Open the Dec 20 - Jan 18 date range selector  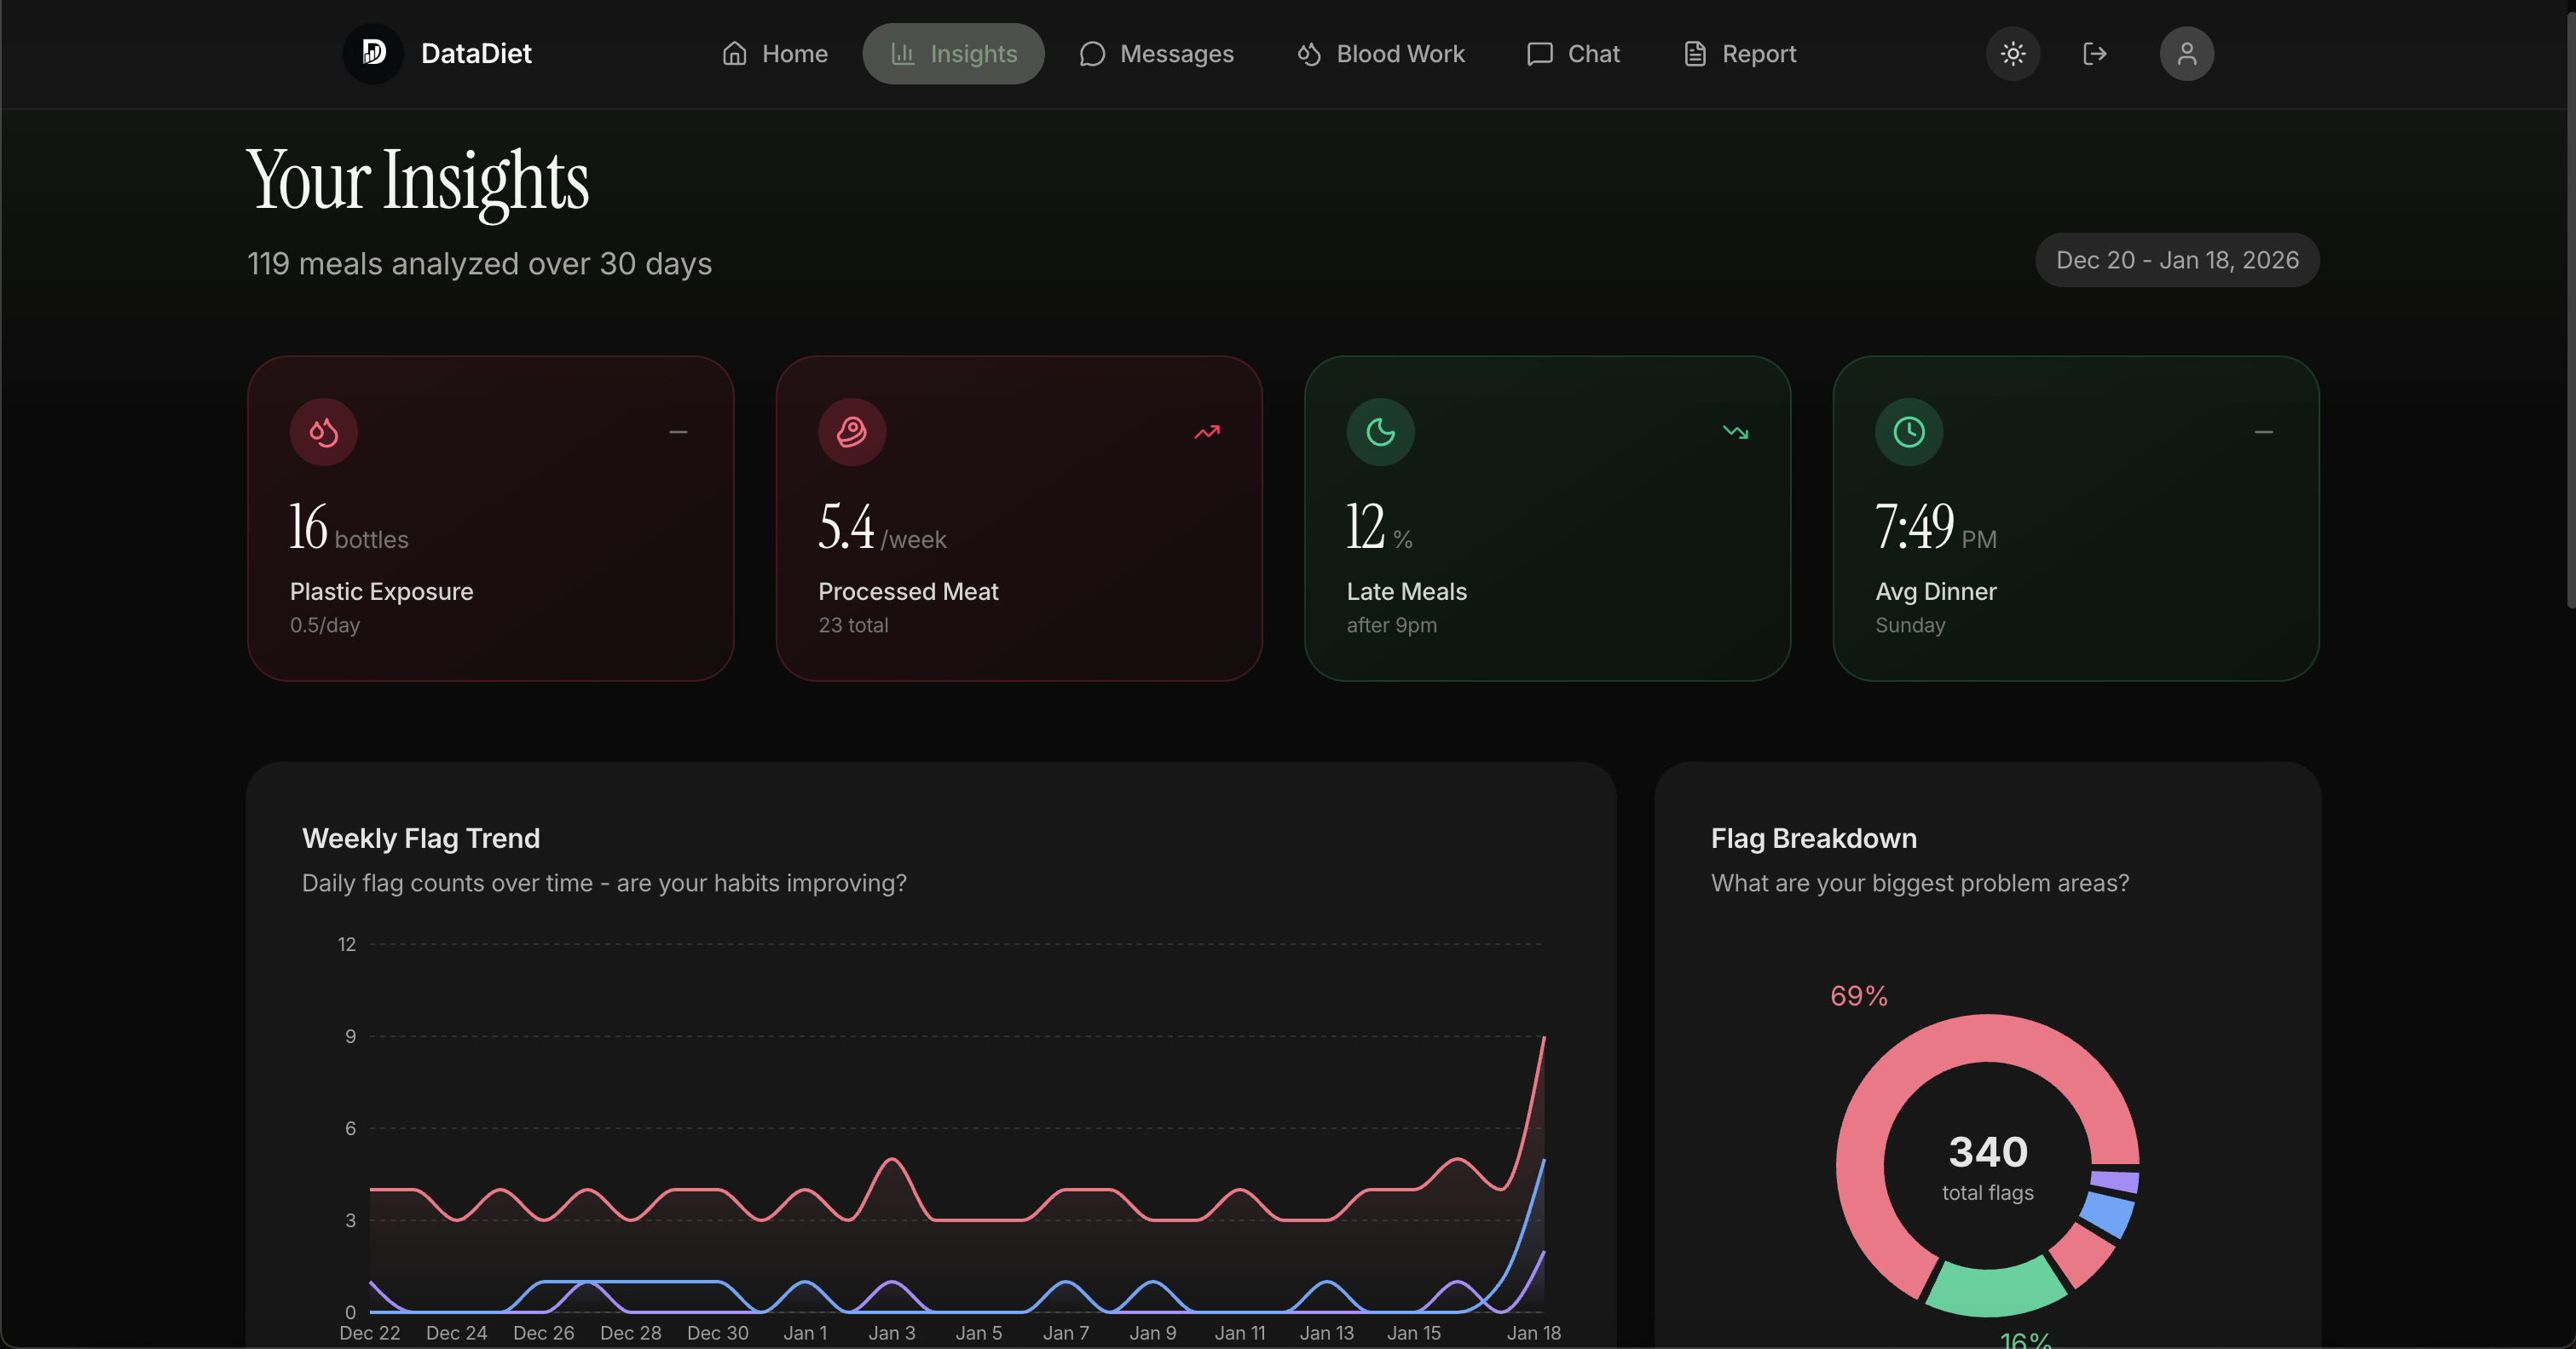[x=2177, y=260]
